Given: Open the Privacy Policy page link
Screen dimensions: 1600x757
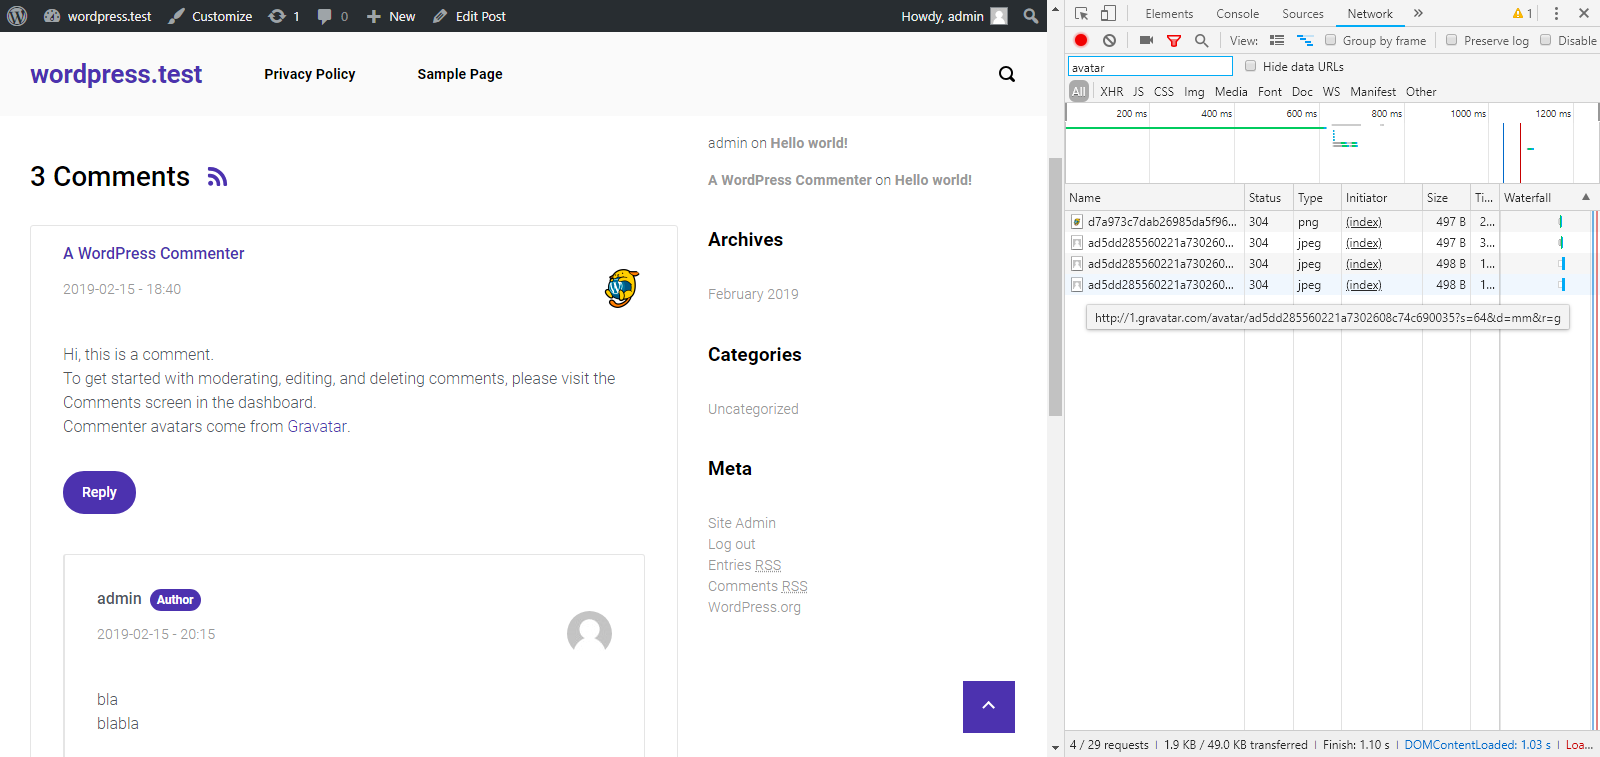Looking at the screenshot, I should [309, 74].
